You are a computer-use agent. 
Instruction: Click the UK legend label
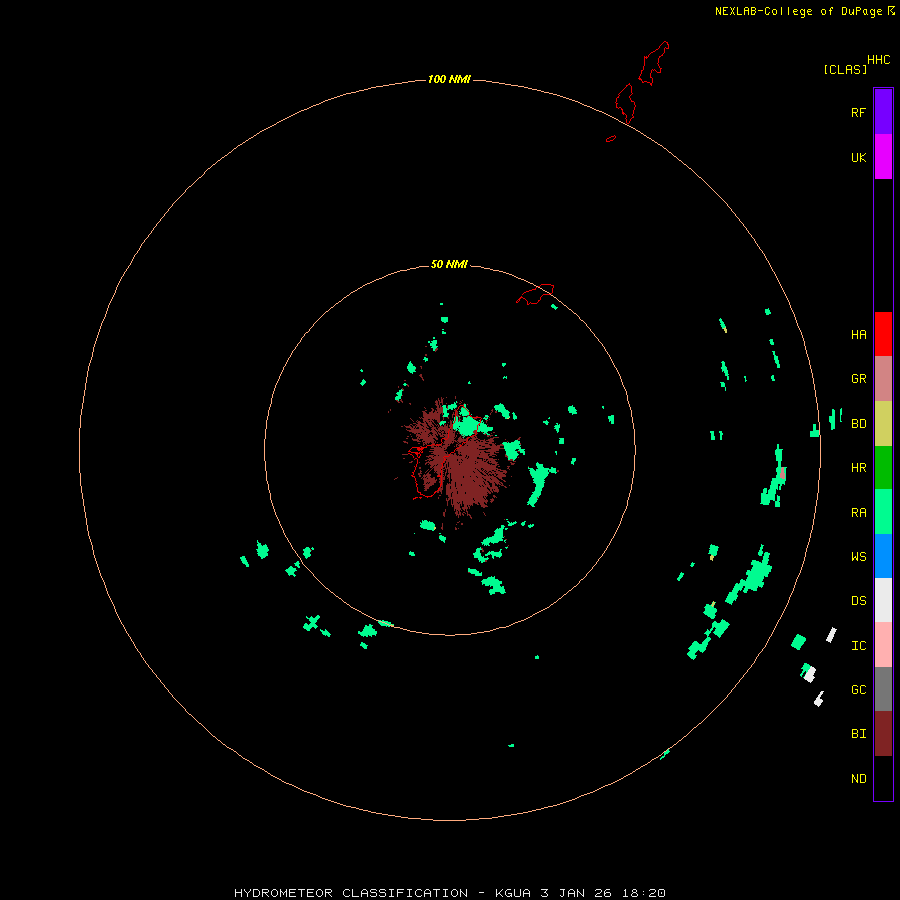[858, 158]
